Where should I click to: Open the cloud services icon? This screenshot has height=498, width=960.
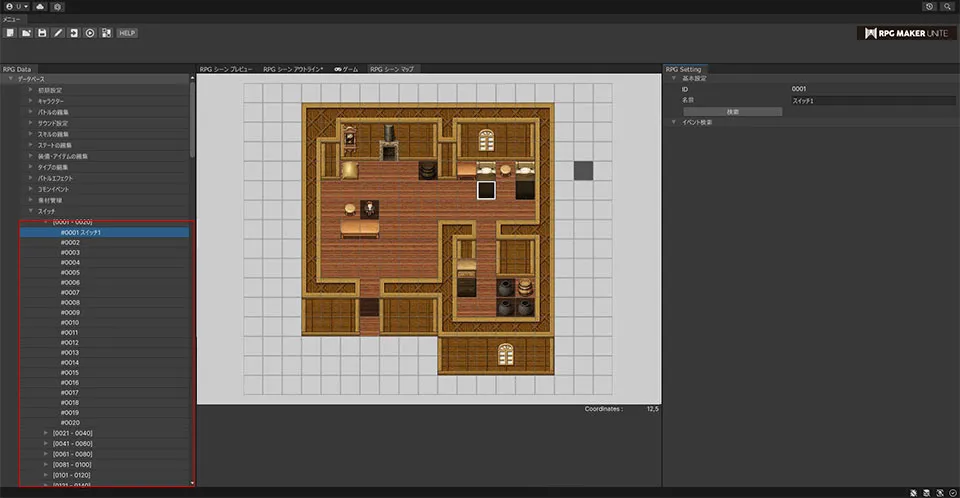(39, 6)
